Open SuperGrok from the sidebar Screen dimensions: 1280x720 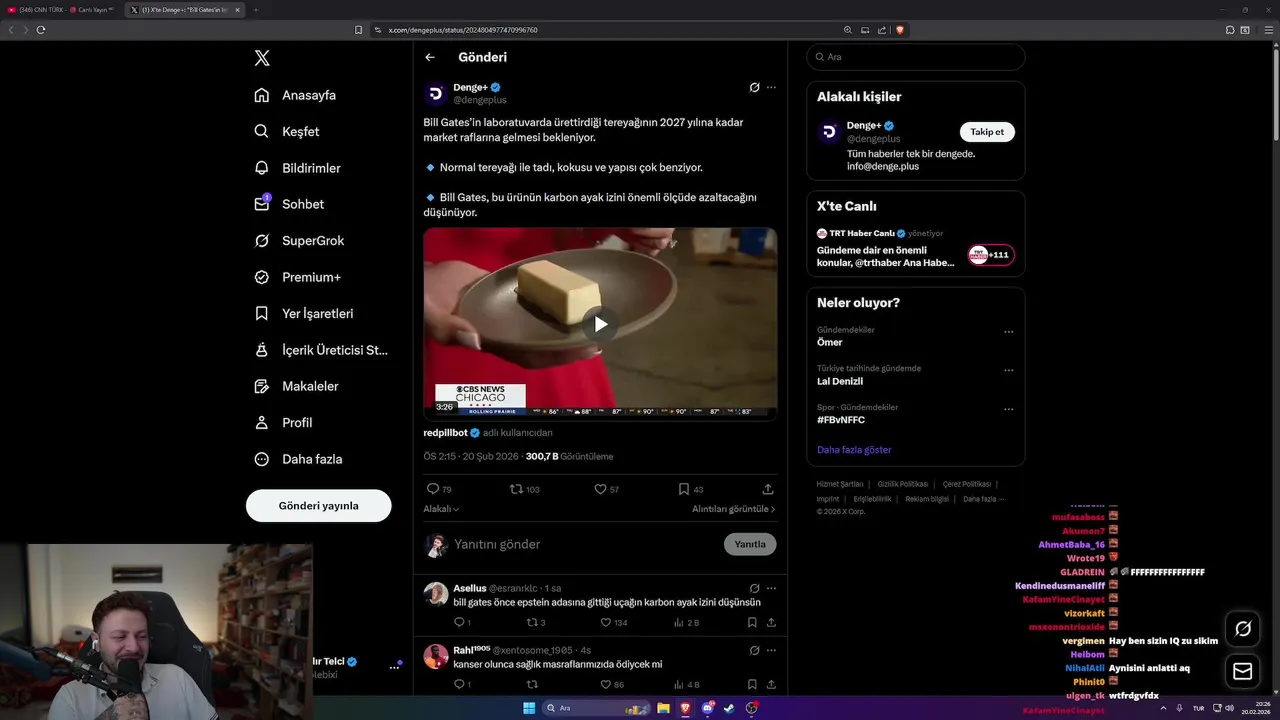[298, 241]
